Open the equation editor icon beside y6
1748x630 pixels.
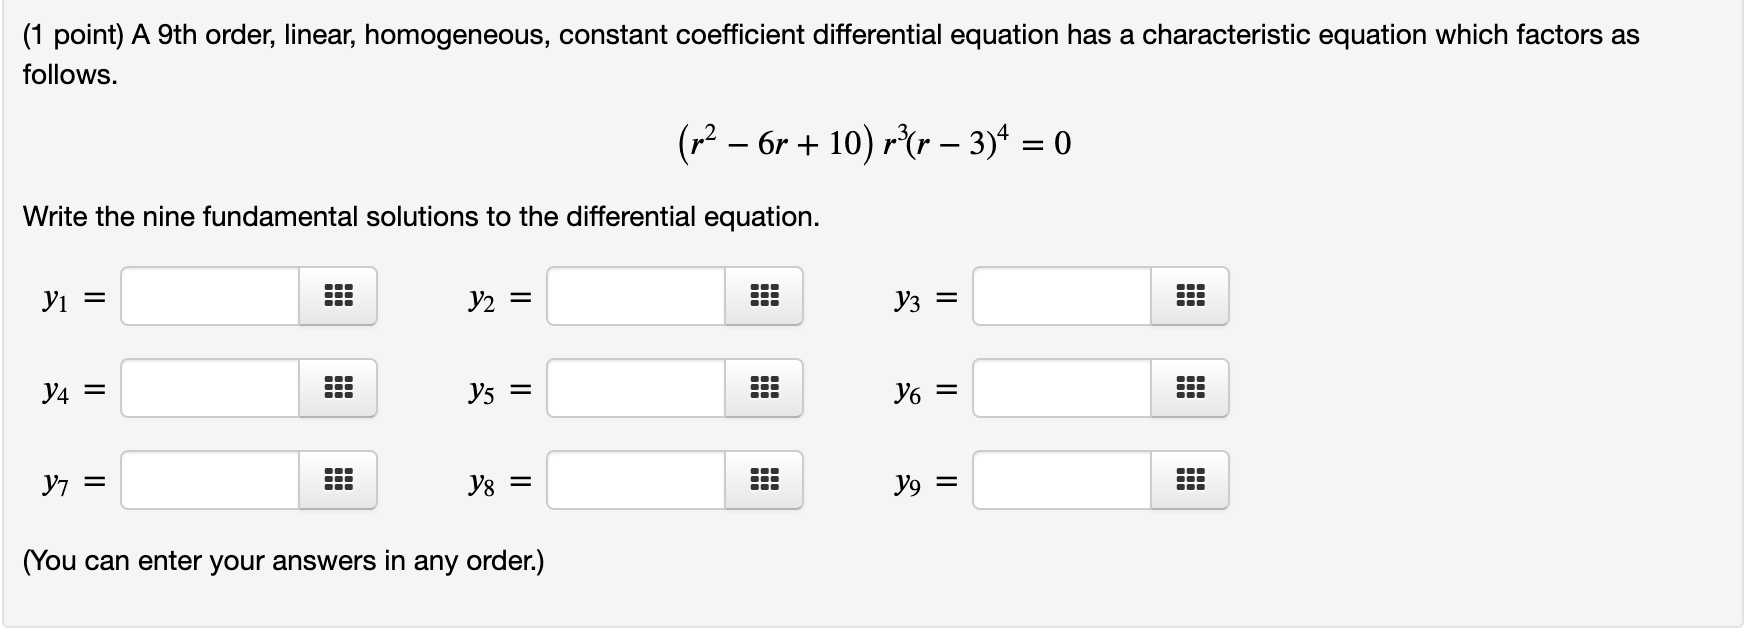coord(1191,389)
